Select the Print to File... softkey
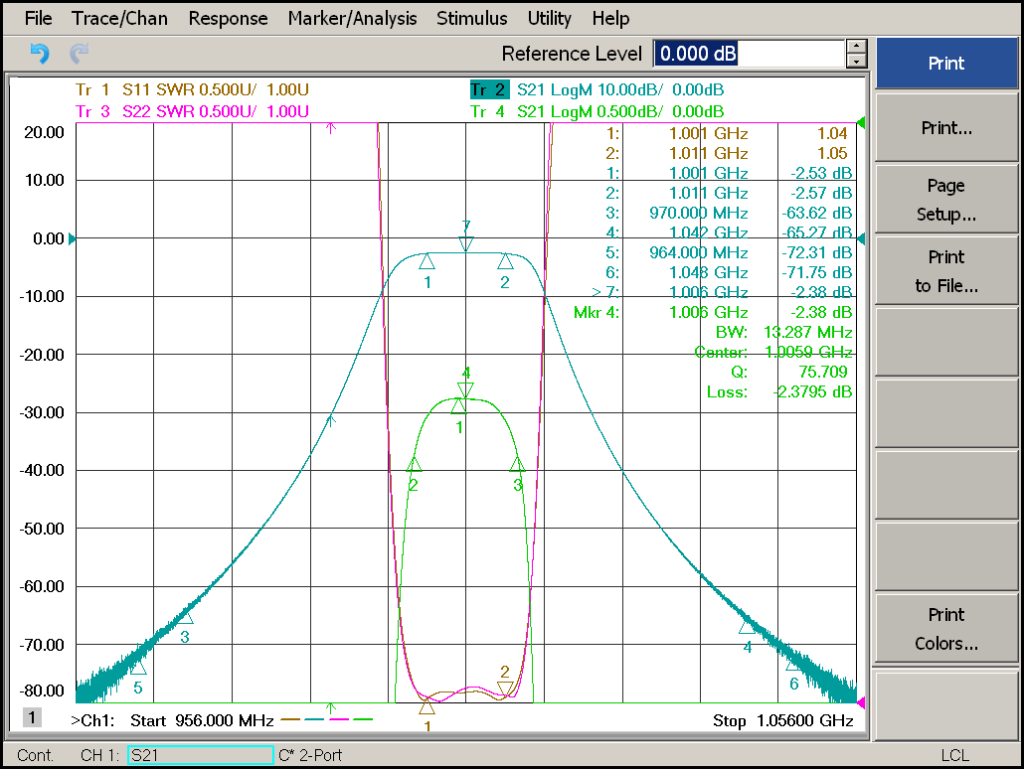 click(946, 271)
